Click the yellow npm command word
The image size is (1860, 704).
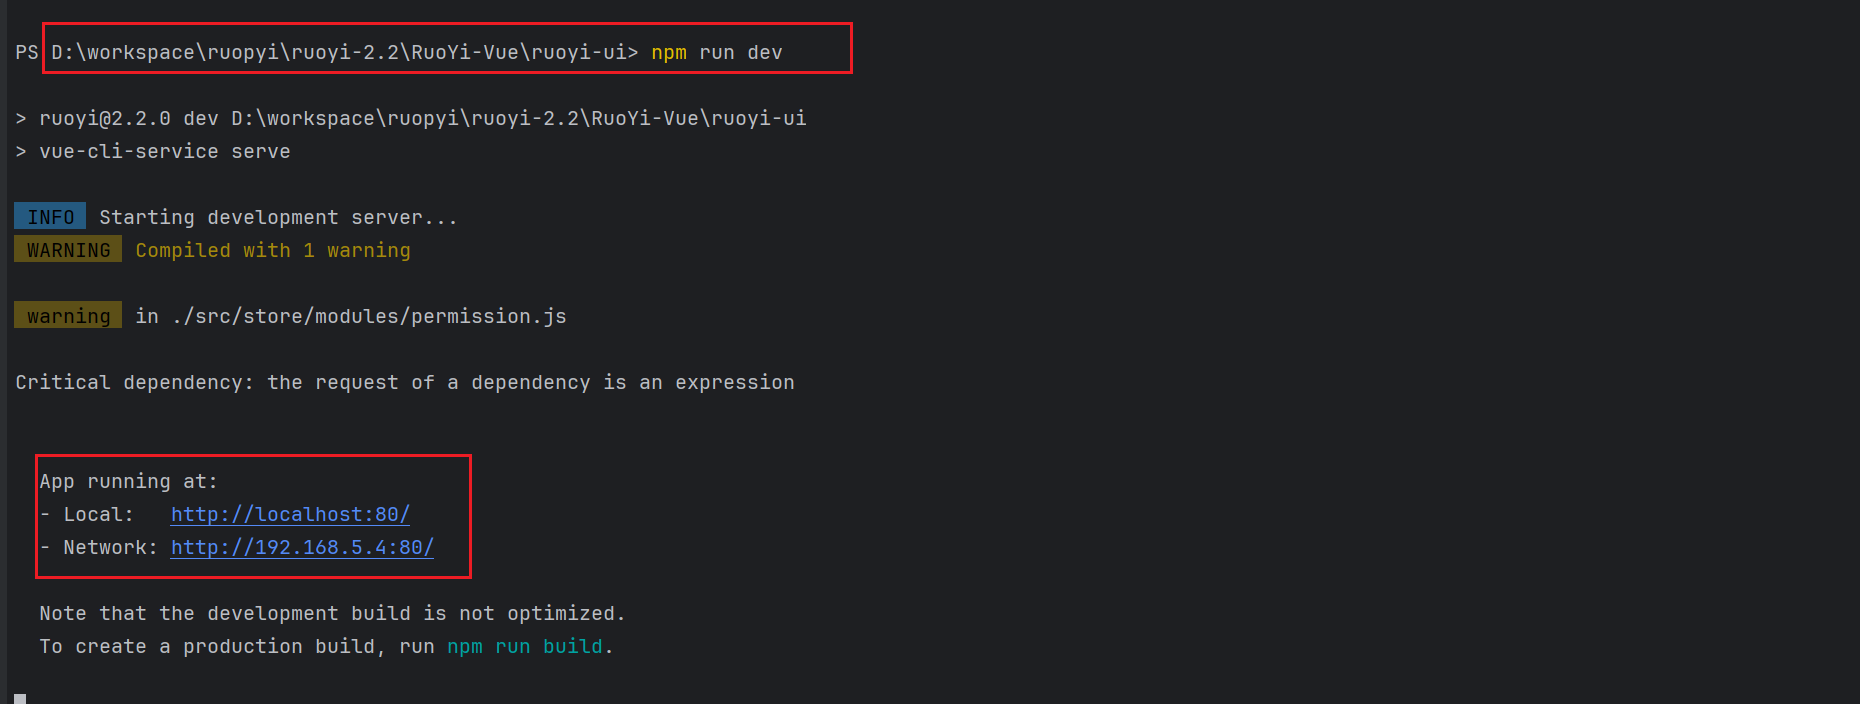669,52
